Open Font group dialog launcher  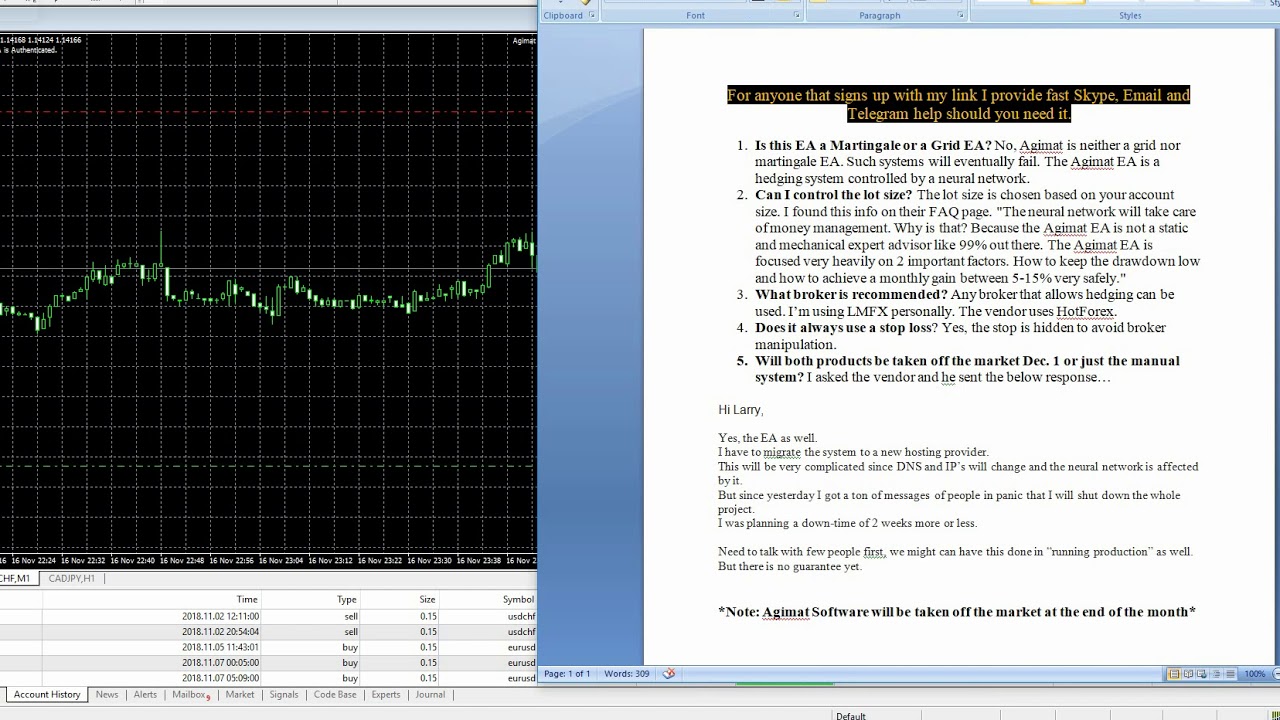(x=797, y=15)
